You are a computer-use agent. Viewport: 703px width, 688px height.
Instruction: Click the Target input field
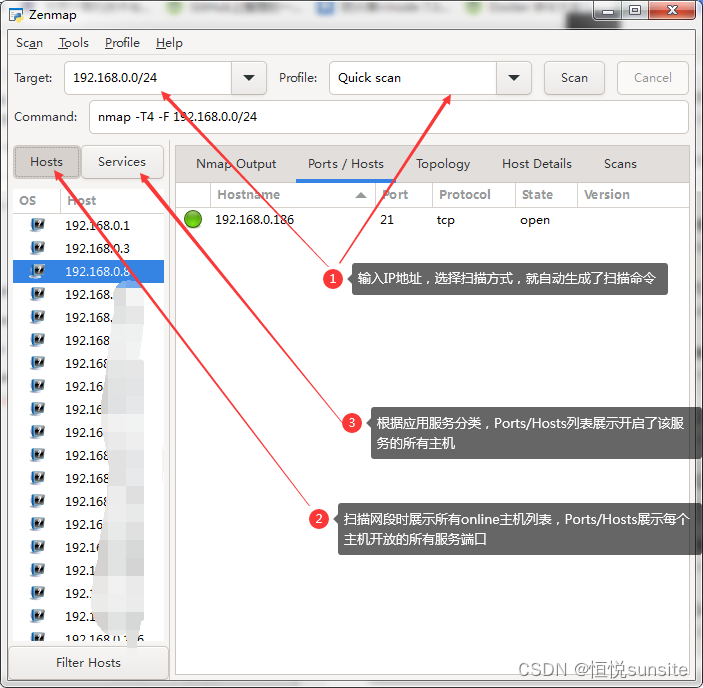tap(148, 78)
